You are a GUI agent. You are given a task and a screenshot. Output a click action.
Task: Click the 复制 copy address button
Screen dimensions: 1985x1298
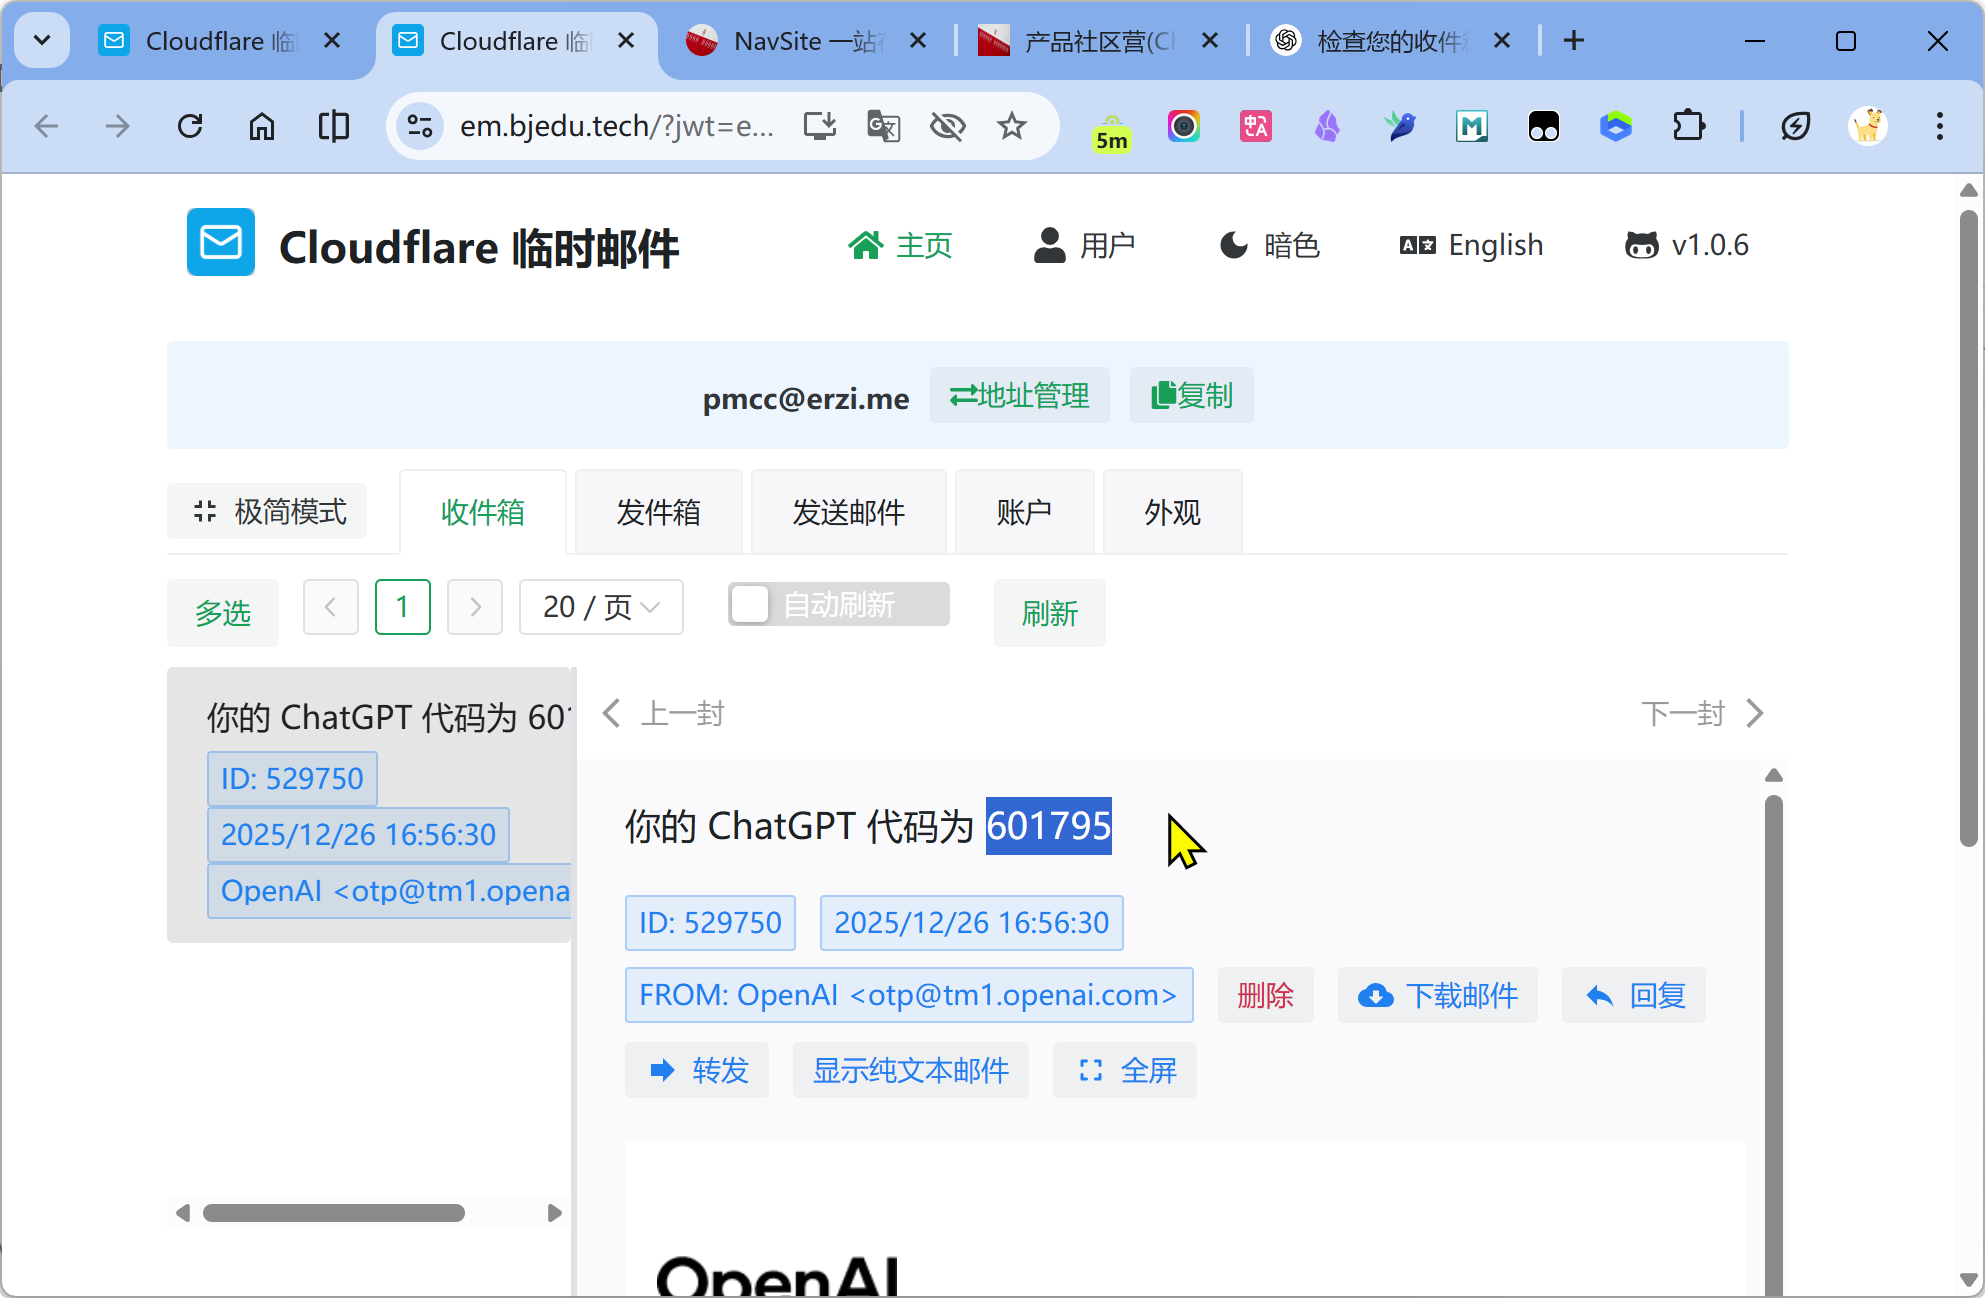click(1191, 396)
